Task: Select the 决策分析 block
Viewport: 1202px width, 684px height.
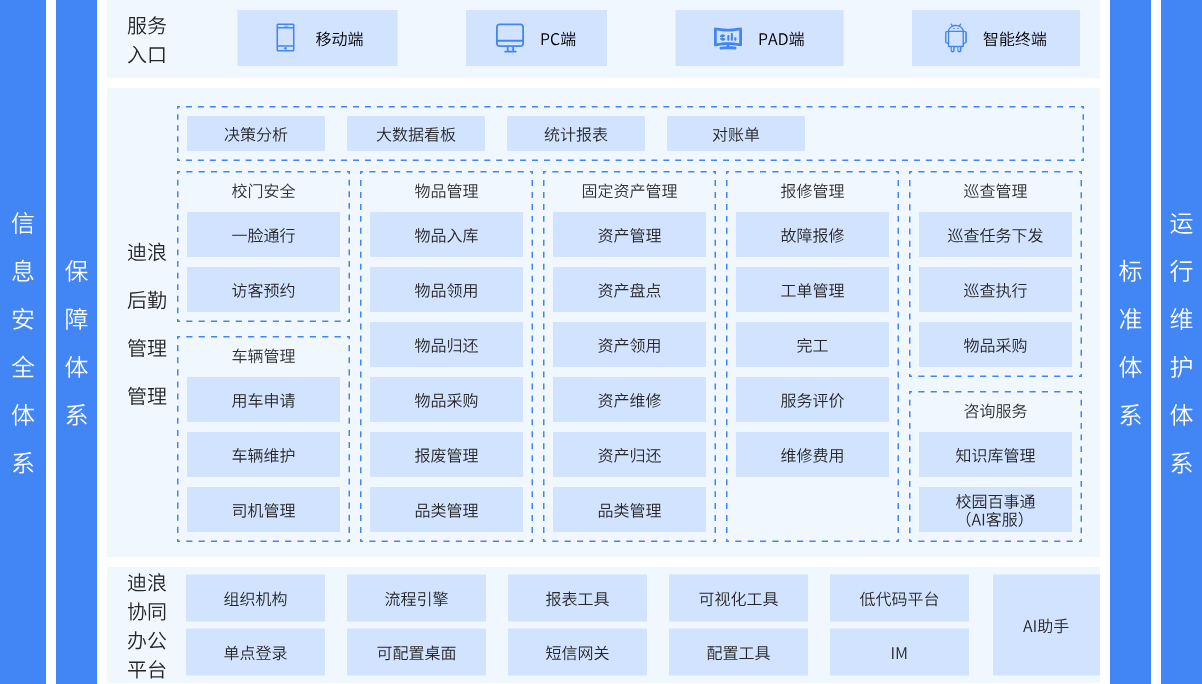Action: (256, 134)
